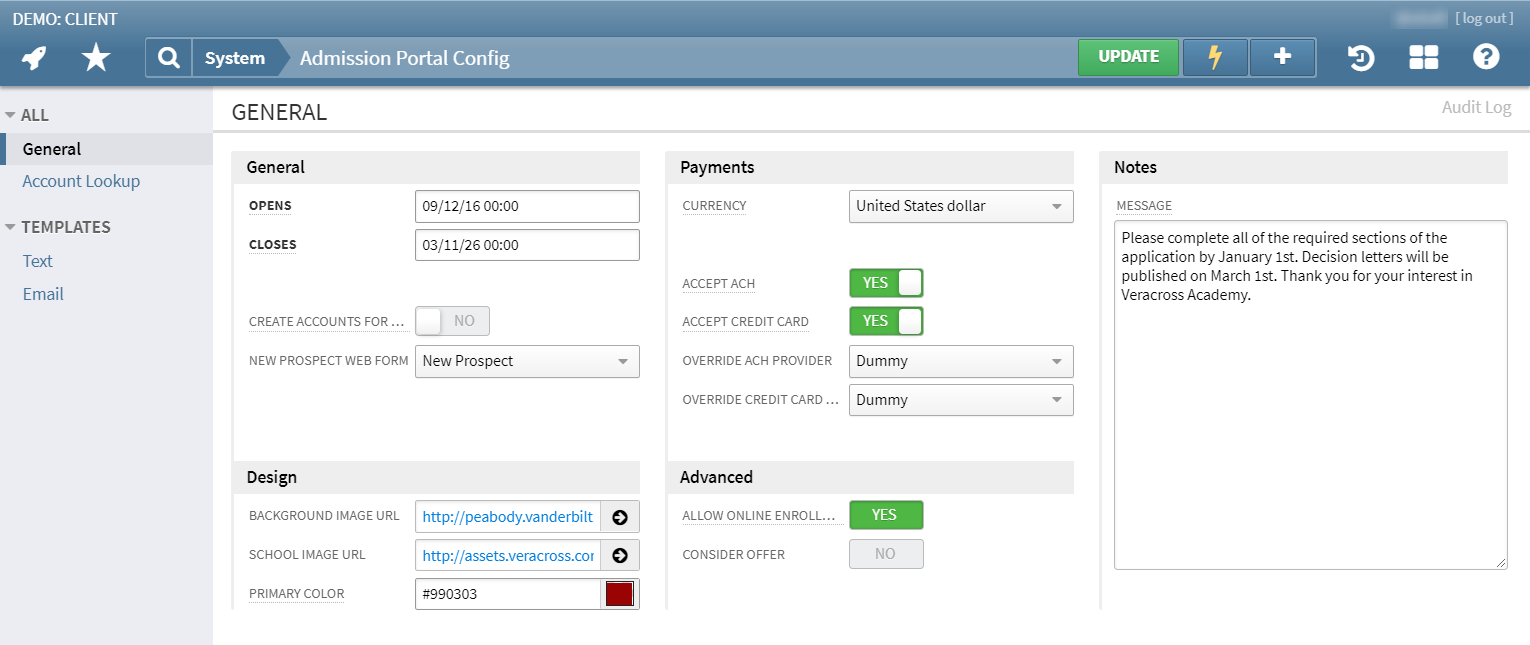This screenshot has width=1530, height=645.
Task: Open the Override ACH Provider dropdown
Action: (x=960, y=361)
